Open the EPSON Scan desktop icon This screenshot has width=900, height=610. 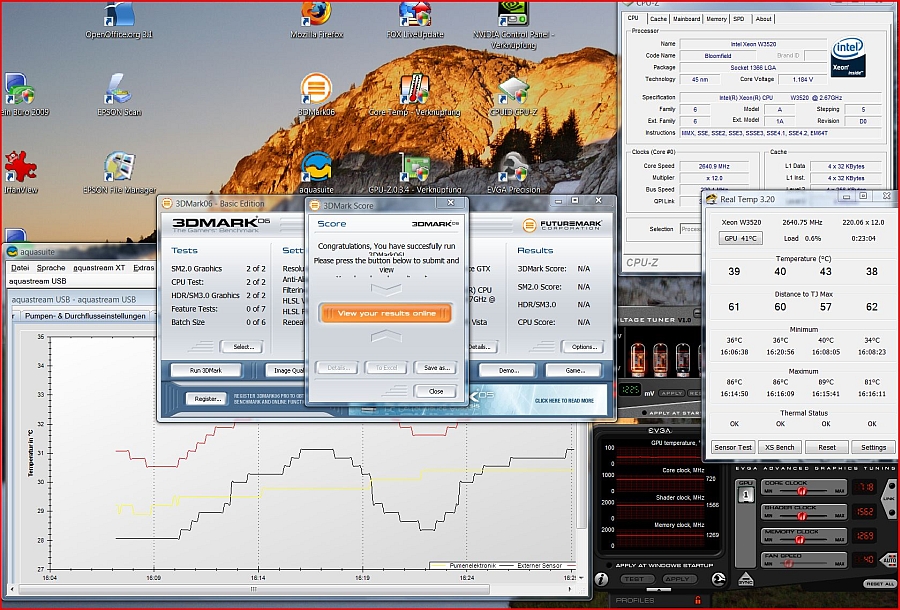[x=119, y=95]
